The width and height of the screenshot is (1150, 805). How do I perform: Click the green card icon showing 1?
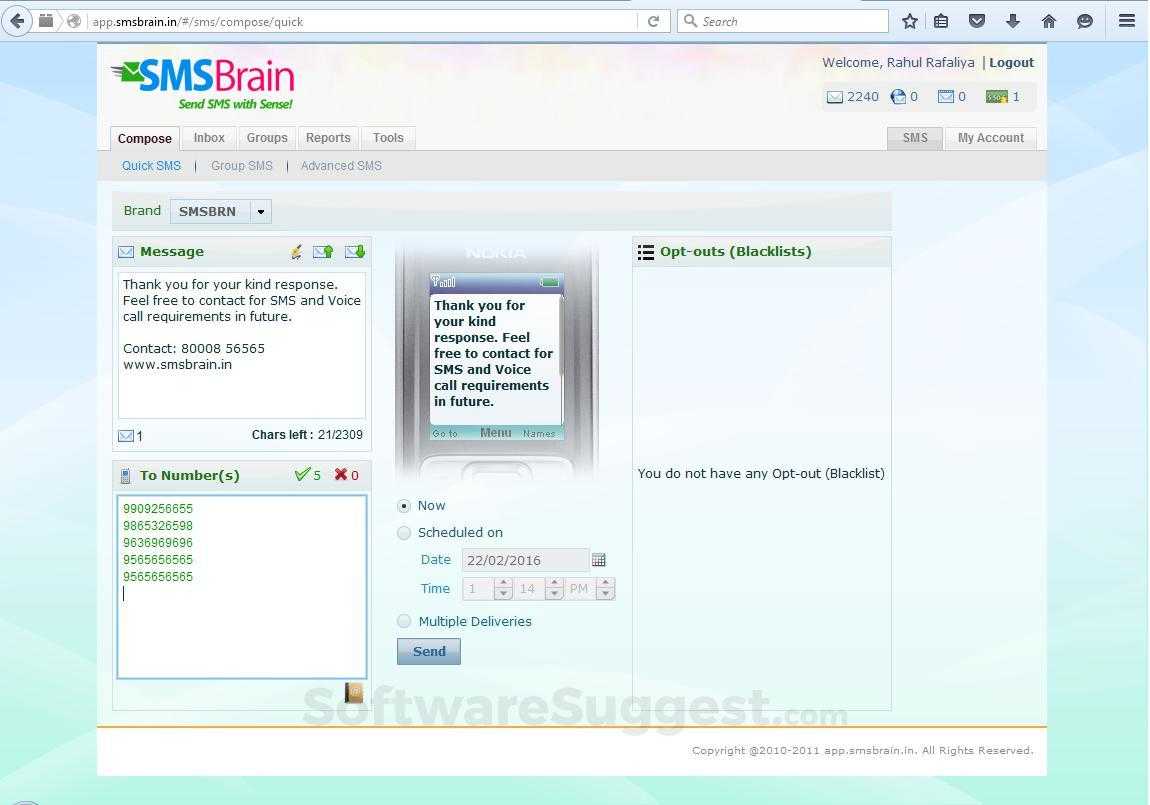[997, 97]
